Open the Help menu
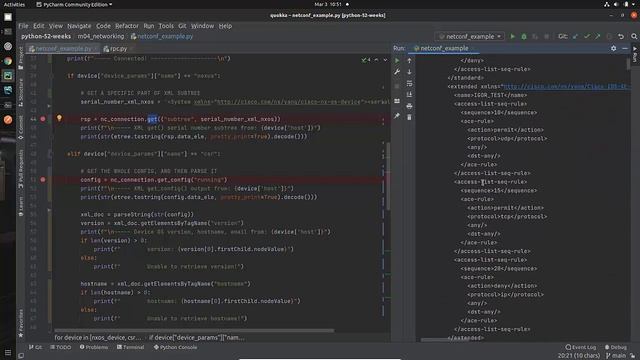 [225, 26]
